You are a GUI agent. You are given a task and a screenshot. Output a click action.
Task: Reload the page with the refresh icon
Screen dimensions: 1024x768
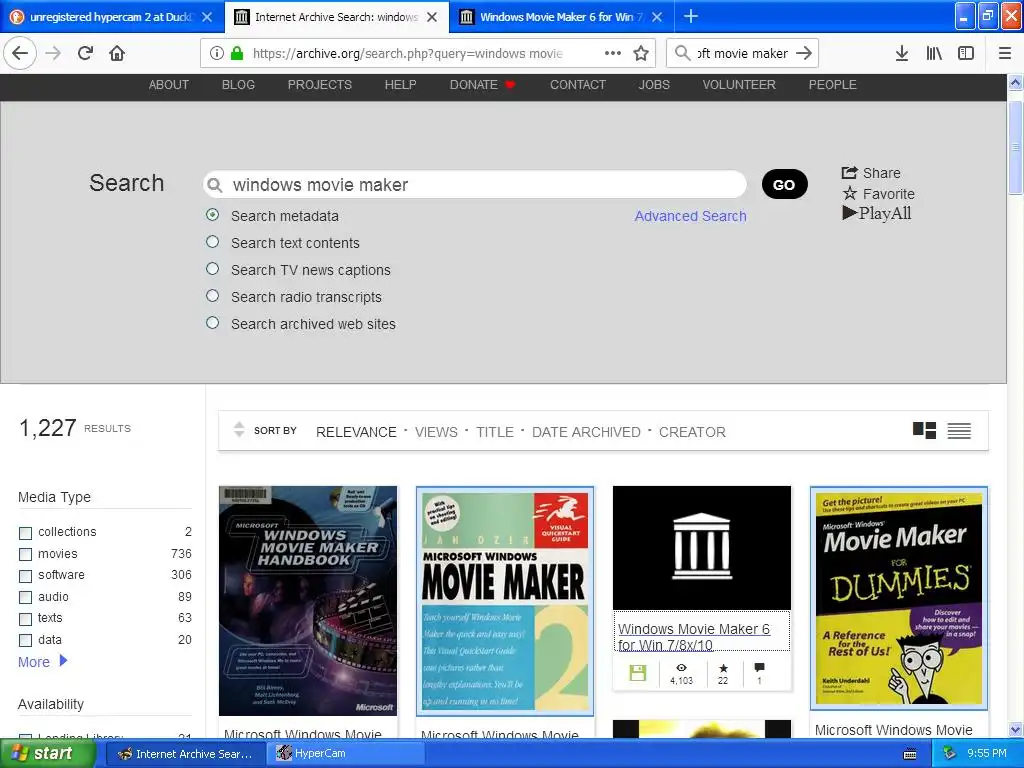pyautogui.click(x=86, y=54)
